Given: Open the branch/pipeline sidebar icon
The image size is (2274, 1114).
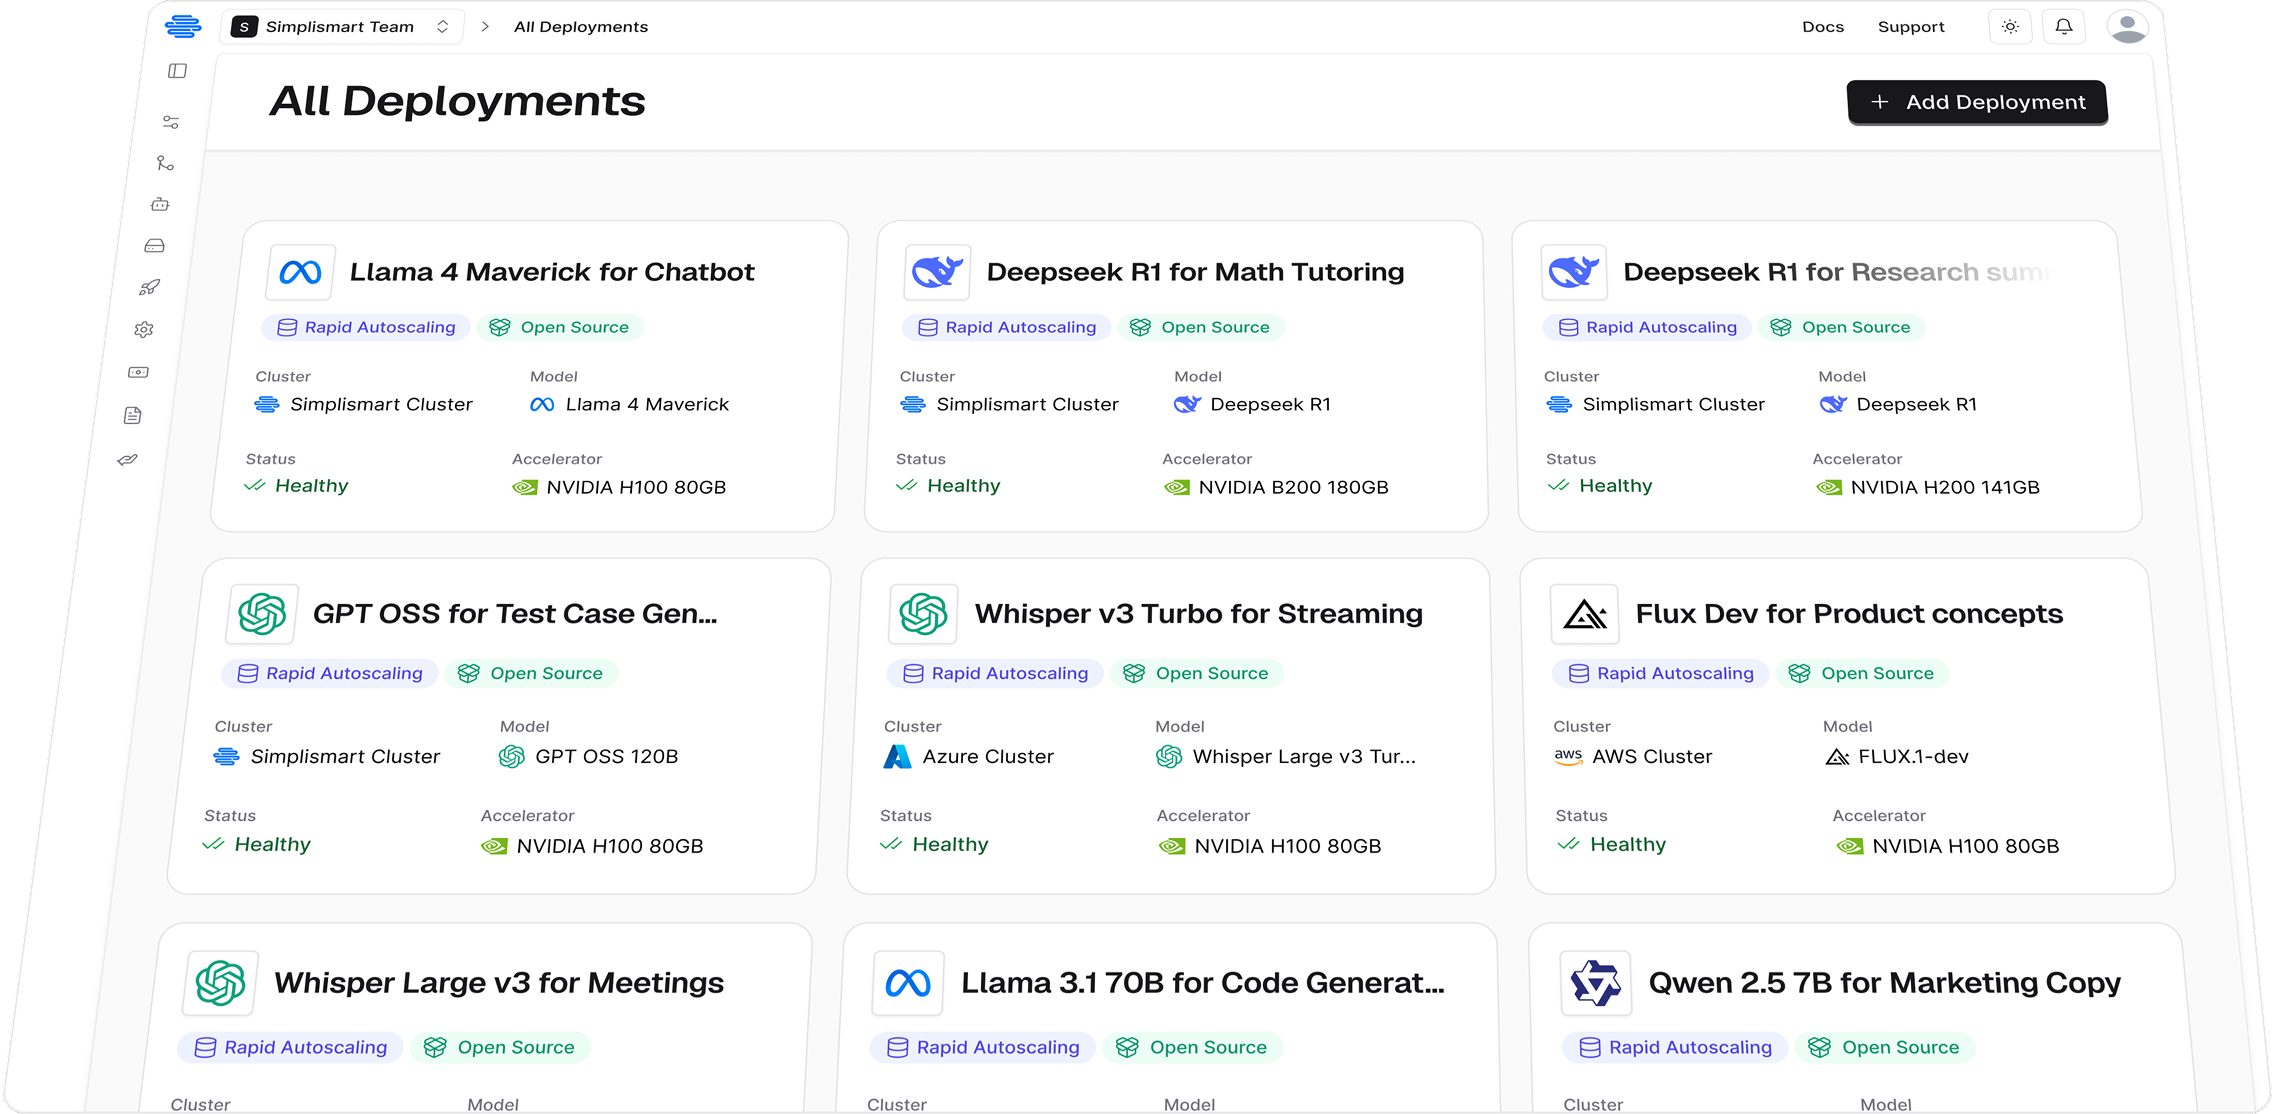Looking at the screenshot, I should point(165,163).
